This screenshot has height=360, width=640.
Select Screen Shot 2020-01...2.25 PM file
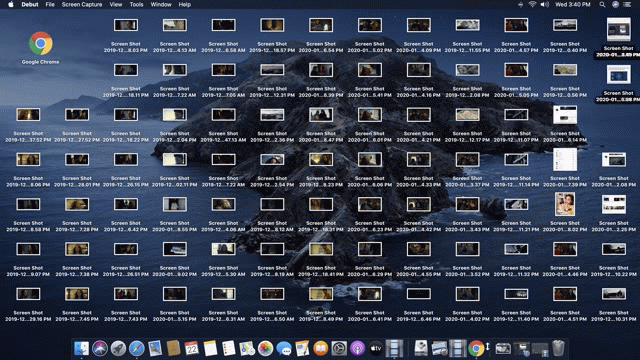pyautogui.click(x=613, y=204)
